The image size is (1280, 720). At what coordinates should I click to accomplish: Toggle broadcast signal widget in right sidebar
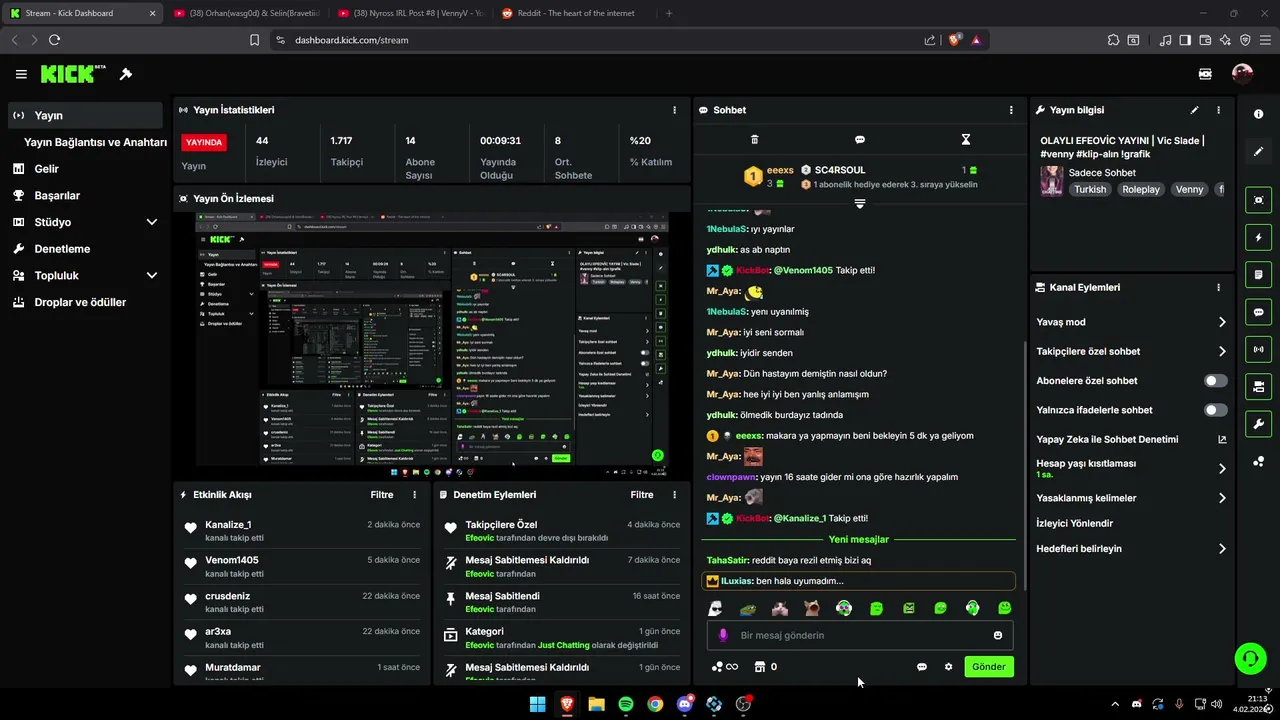(1258, 349)
